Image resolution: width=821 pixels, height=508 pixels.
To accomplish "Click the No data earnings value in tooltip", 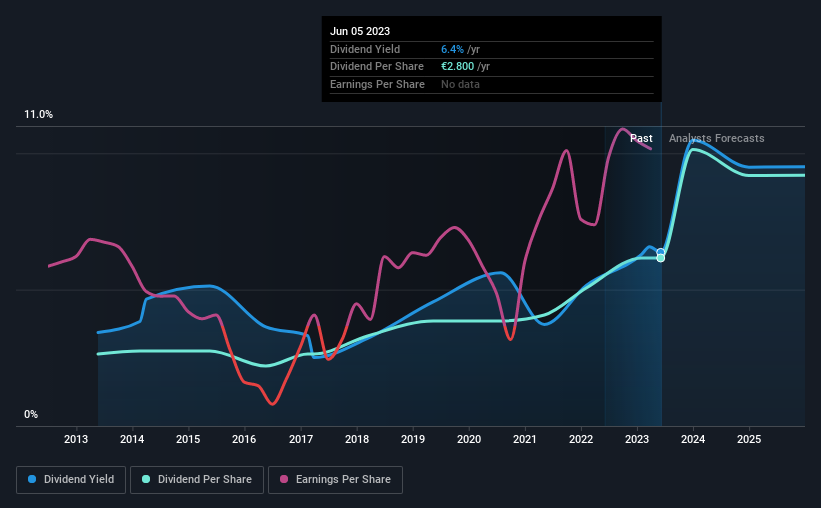I will coord(460,84).
